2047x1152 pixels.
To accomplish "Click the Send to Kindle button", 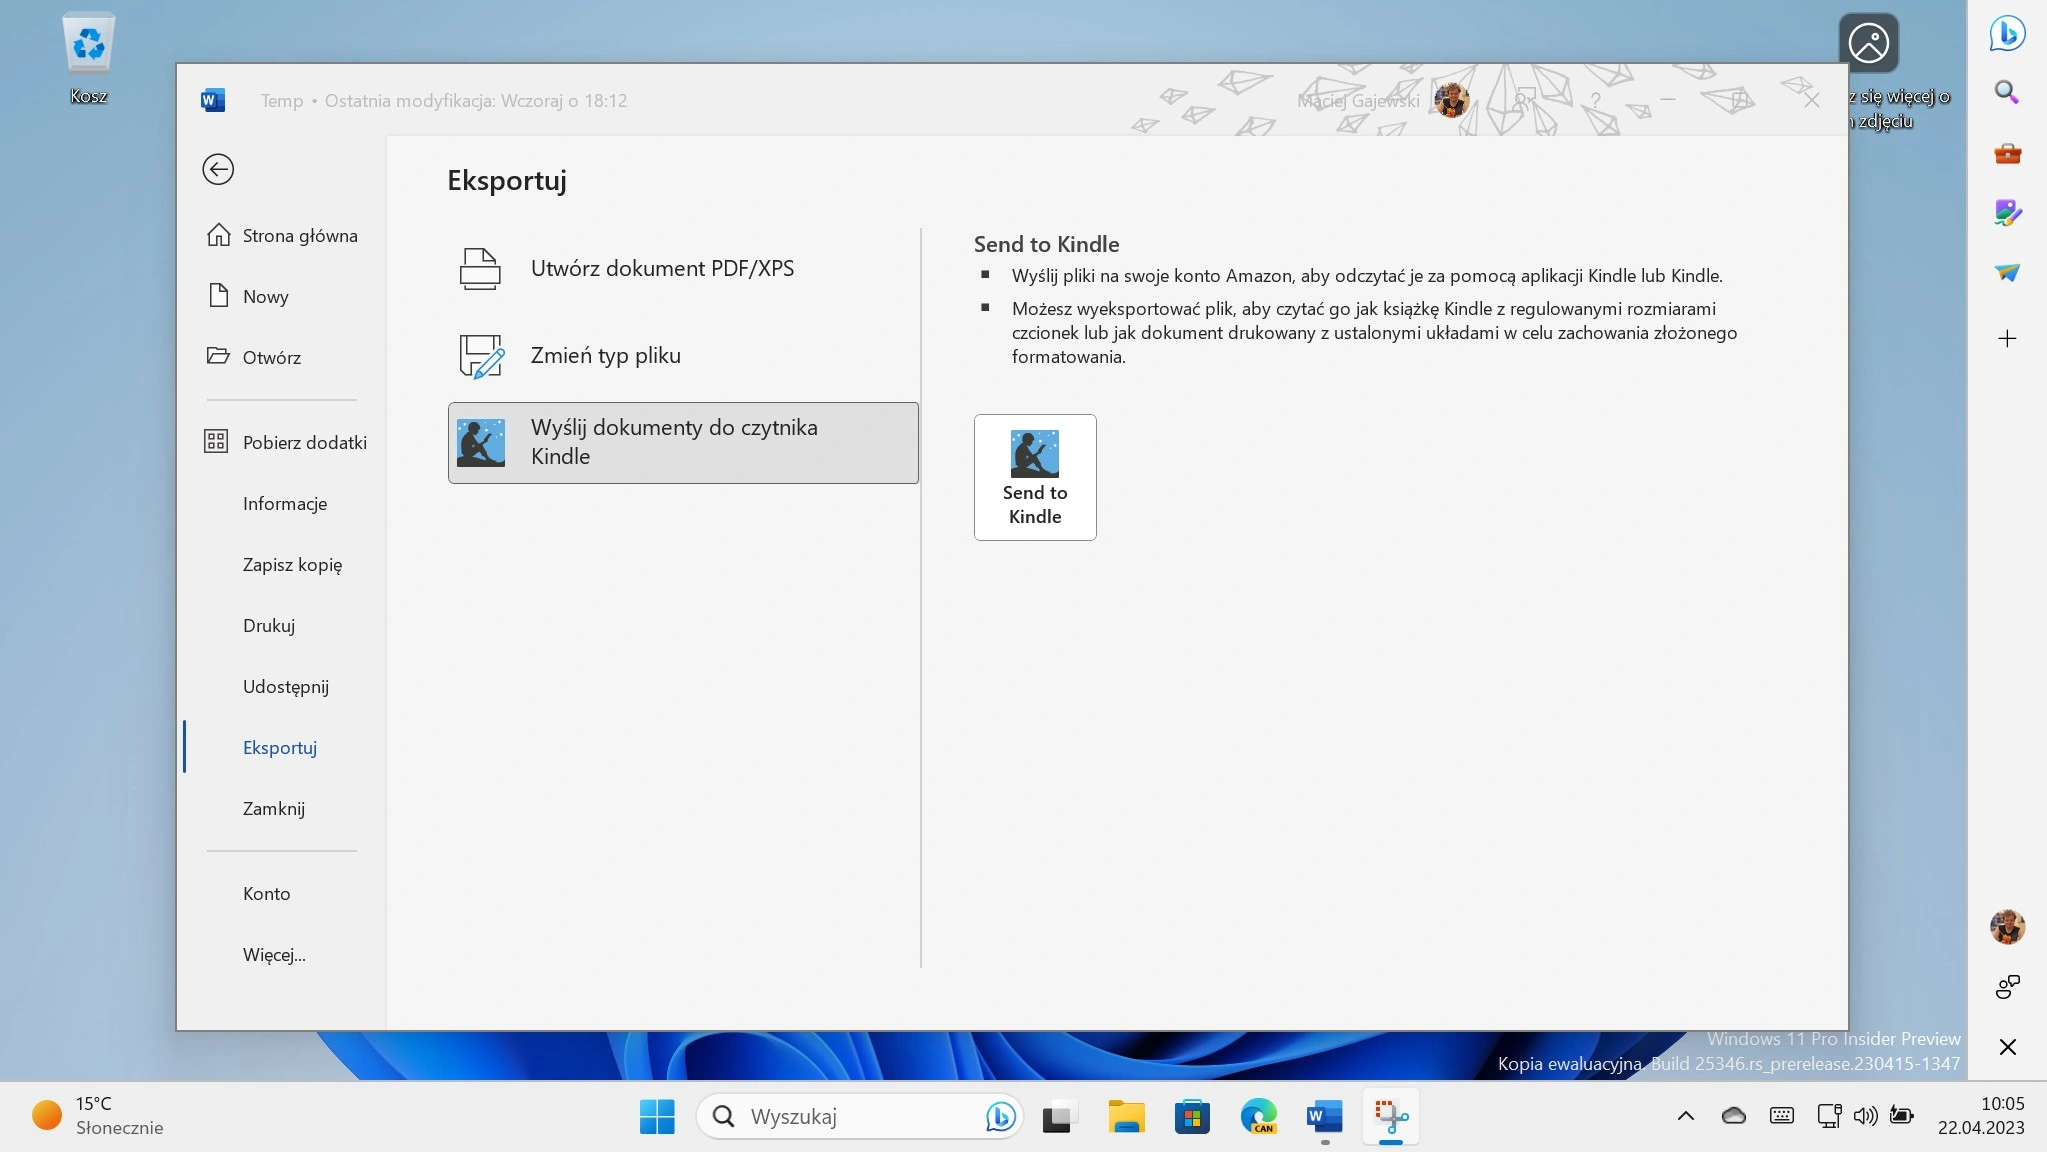I will click(x=1035, y=477).
